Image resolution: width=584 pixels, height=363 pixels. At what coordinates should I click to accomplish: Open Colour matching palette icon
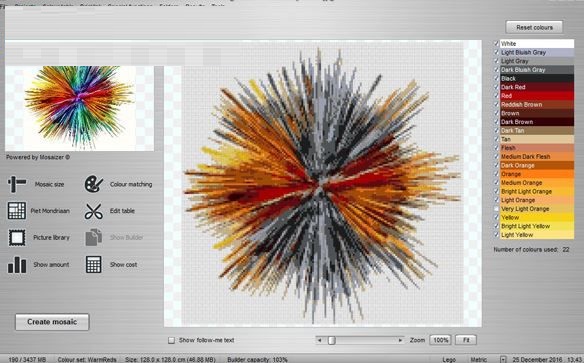[93, 184]
